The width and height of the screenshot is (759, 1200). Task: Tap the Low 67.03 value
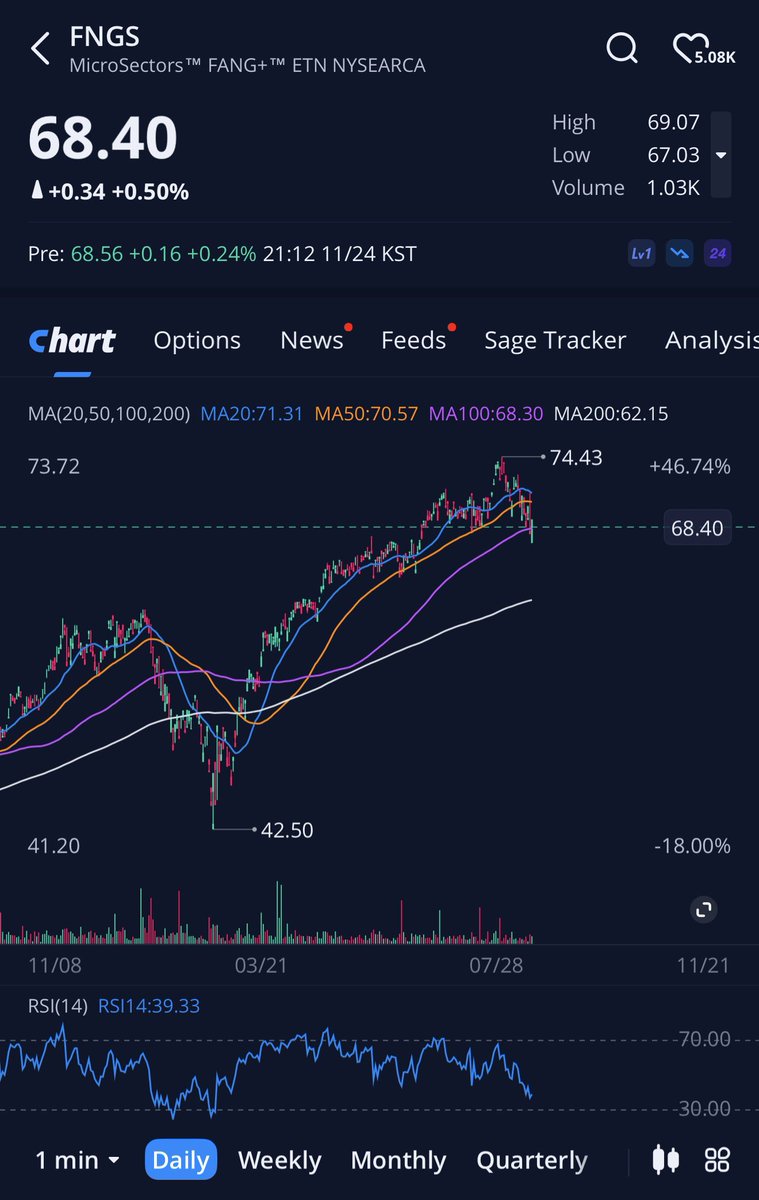click(673, 155)
